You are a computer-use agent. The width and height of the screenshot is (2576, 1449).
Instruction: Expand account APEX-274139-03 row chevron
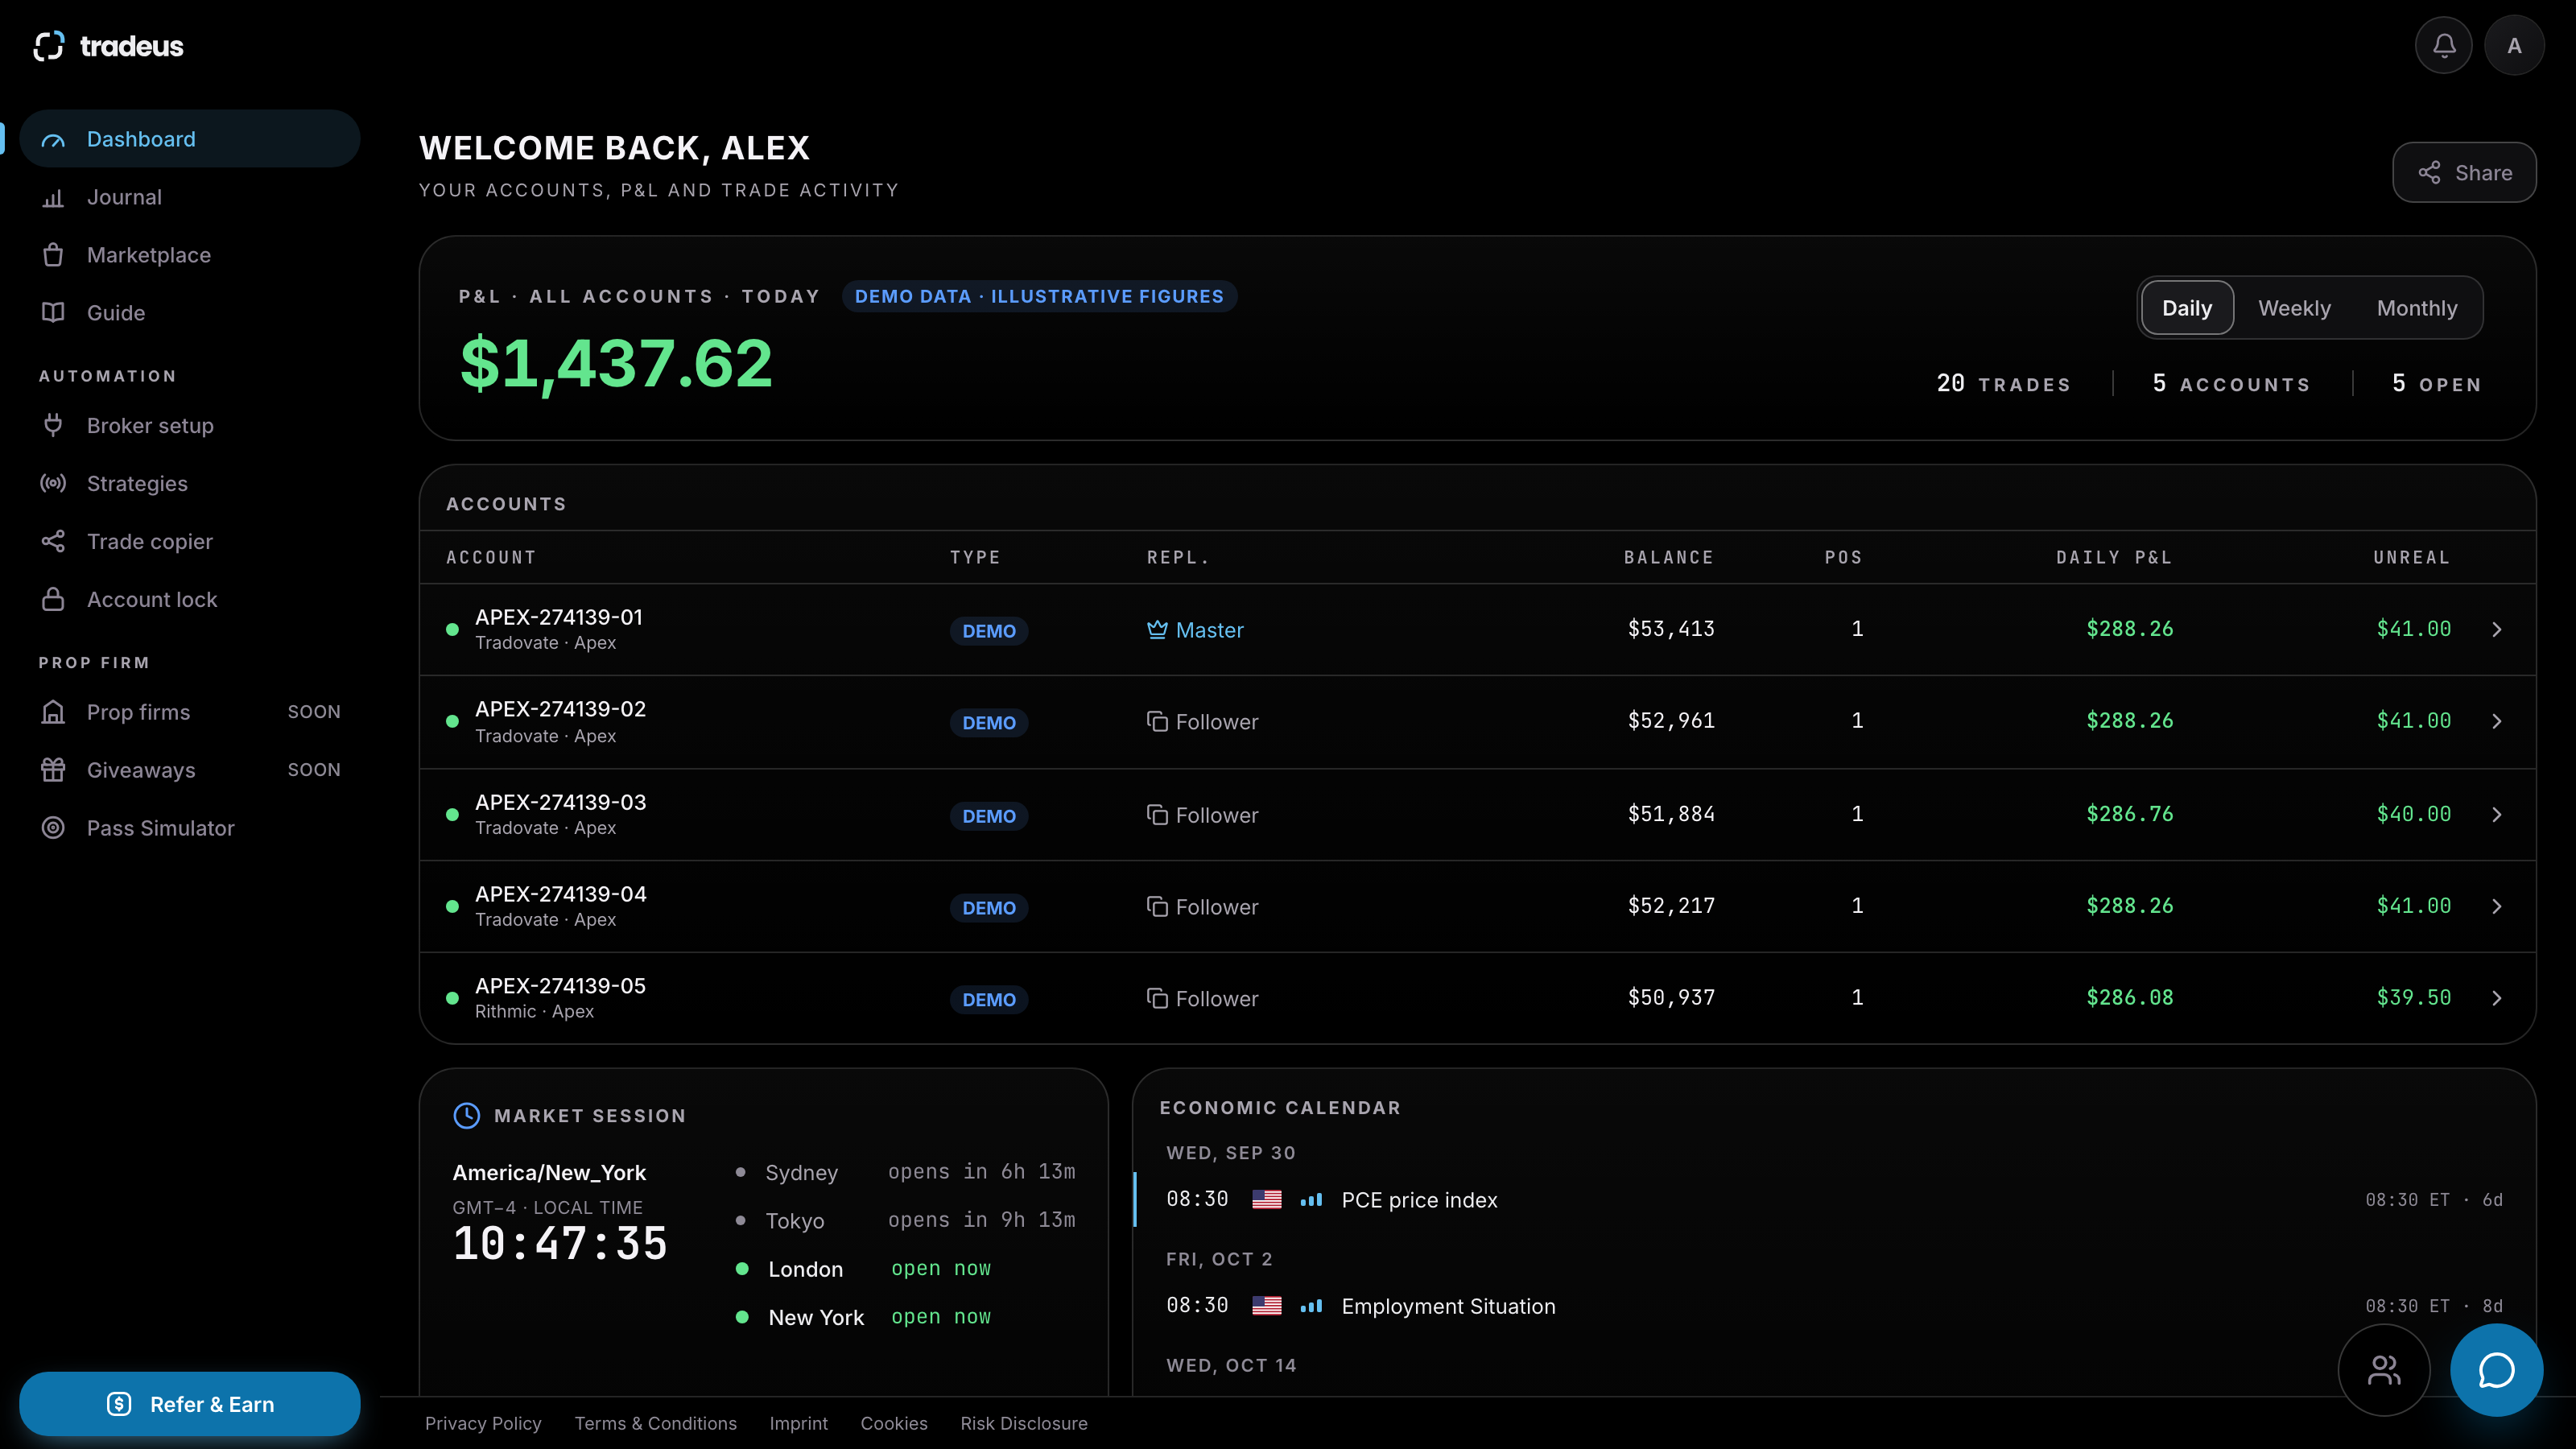(x=2497, y=815)
